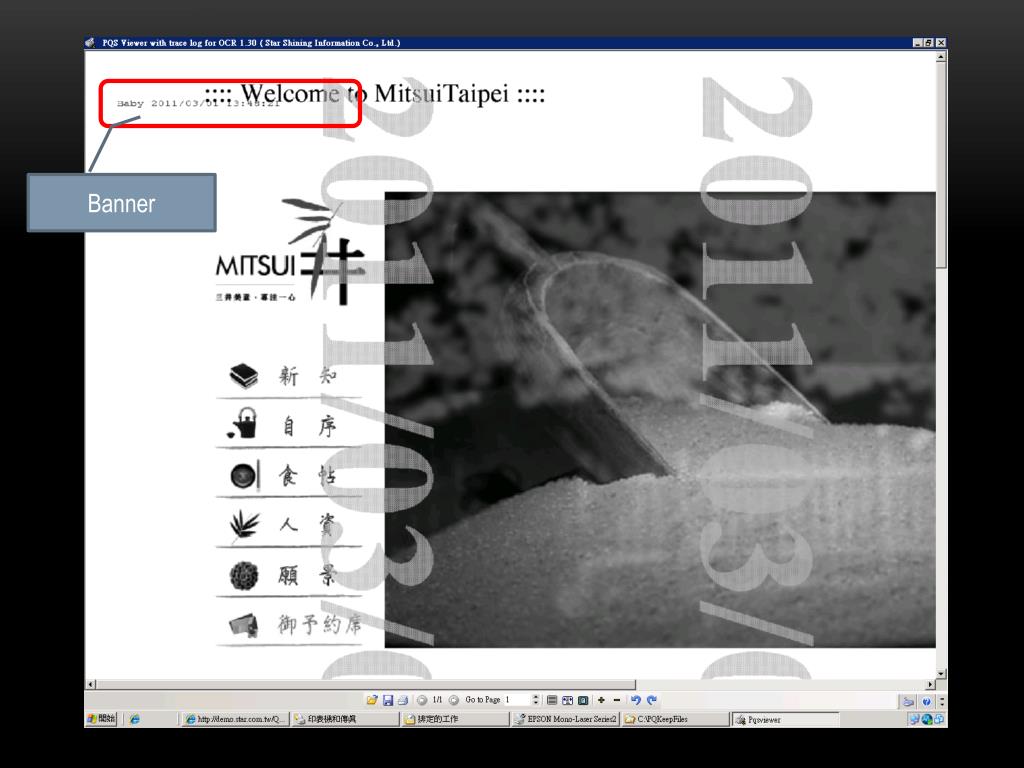Print the page using the toolbar printer icon
1024x768 pixels.
pos(403,700)
